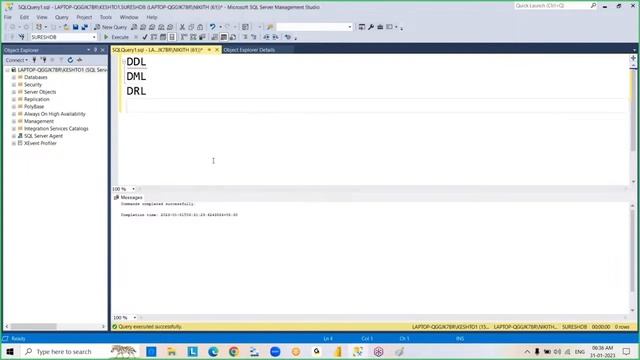Click the Properties wrench icon
The height and width of the screenshot is (360, 640).
tap(371, 27)
